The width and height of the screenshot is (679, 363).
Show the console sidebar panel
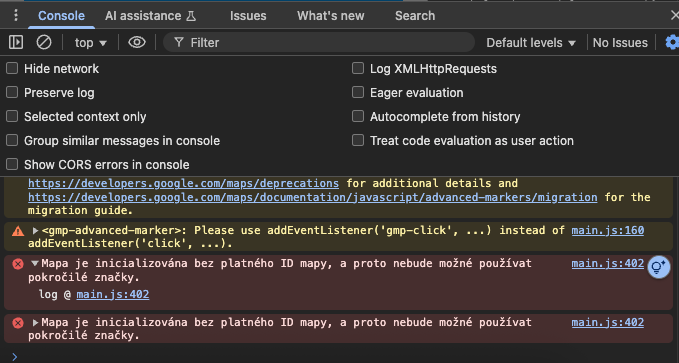[x=16, y=42]
